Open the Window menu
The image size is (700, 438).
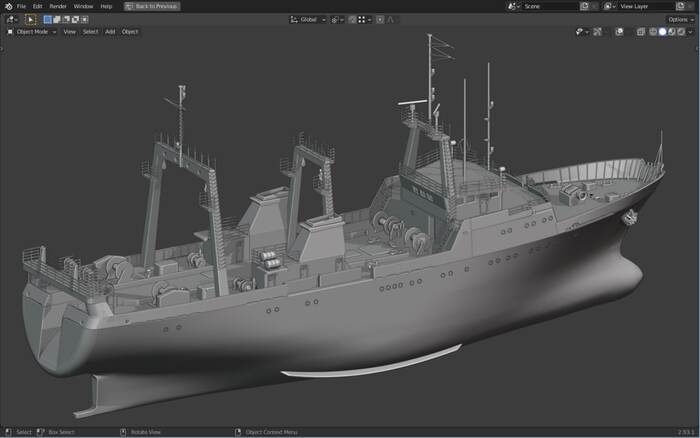(x=83, y=6)
